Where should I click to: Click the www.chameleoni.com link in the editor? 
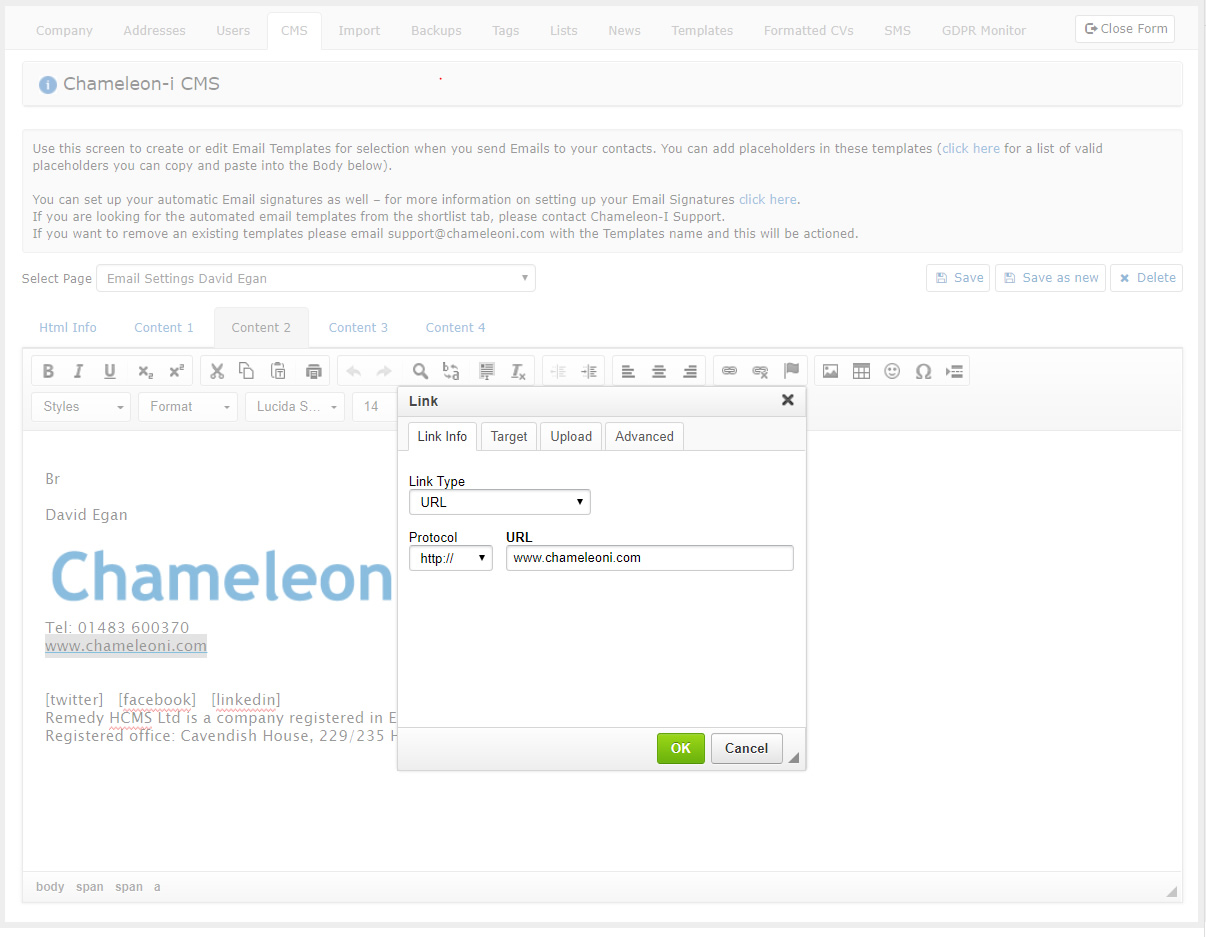[x=126, y=646]
